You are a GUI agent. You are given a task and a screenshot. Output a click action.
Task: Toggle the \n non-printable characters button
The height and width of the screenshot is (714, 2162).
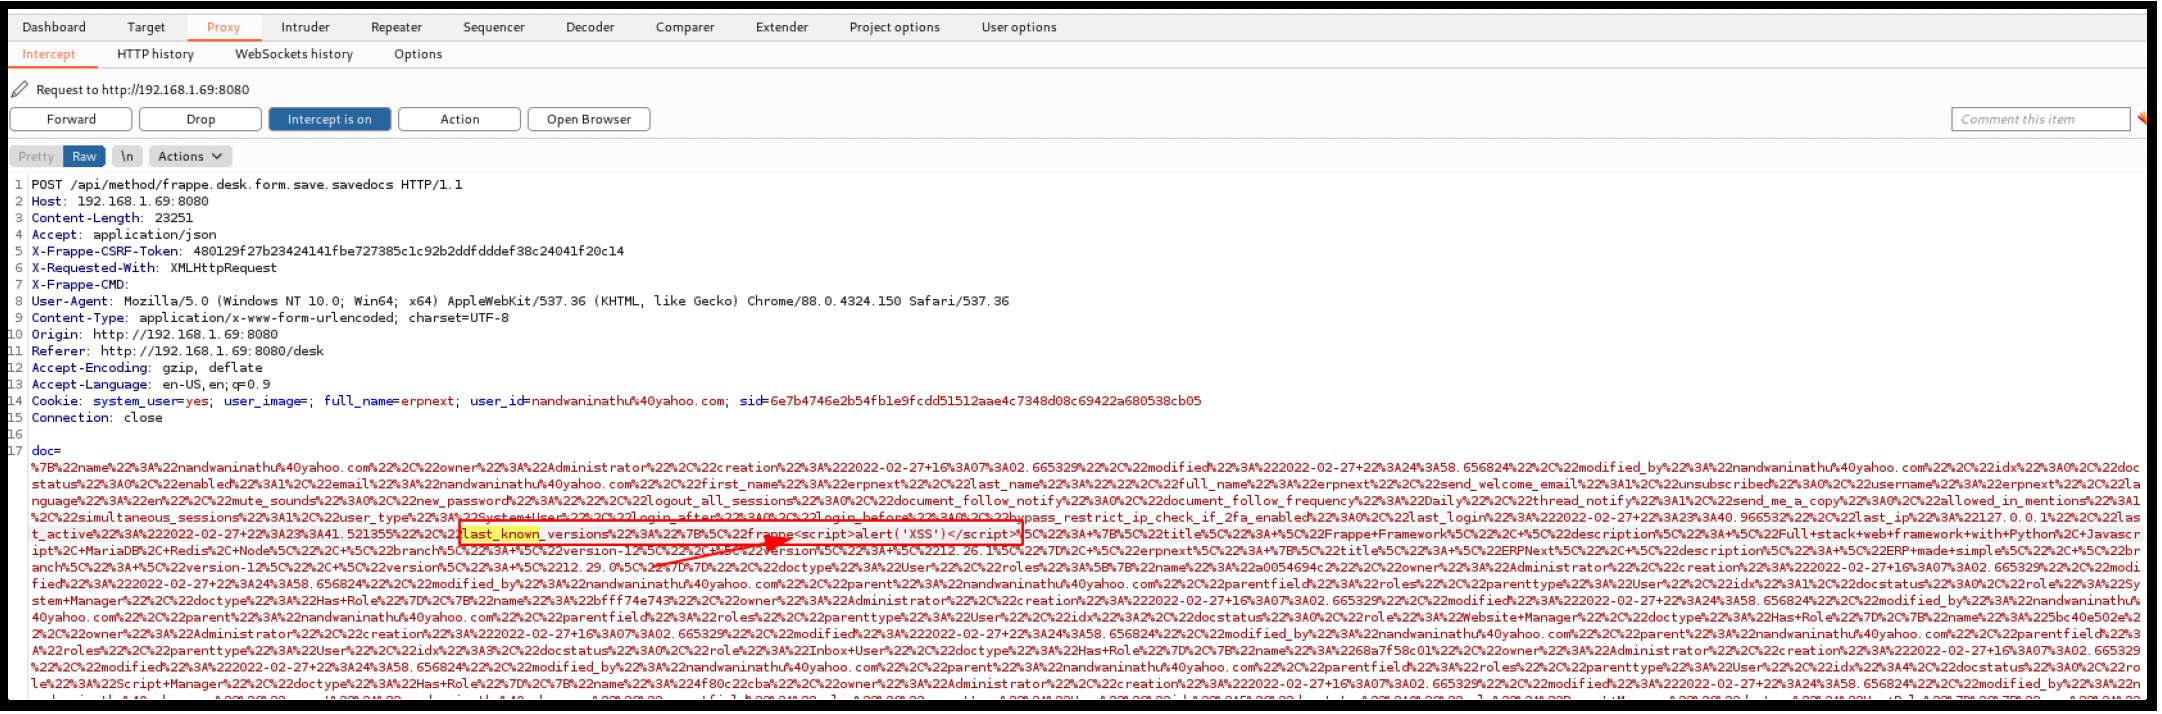click(x=126, y=156)
